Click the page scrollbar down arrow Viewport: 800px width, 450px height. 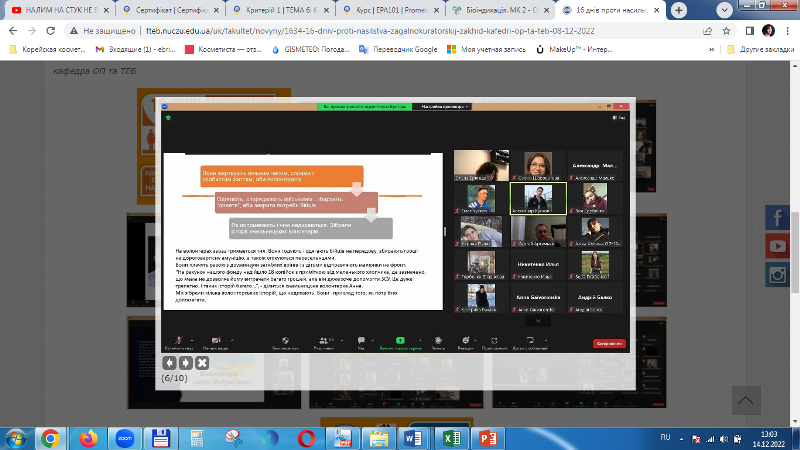(795, 422)
